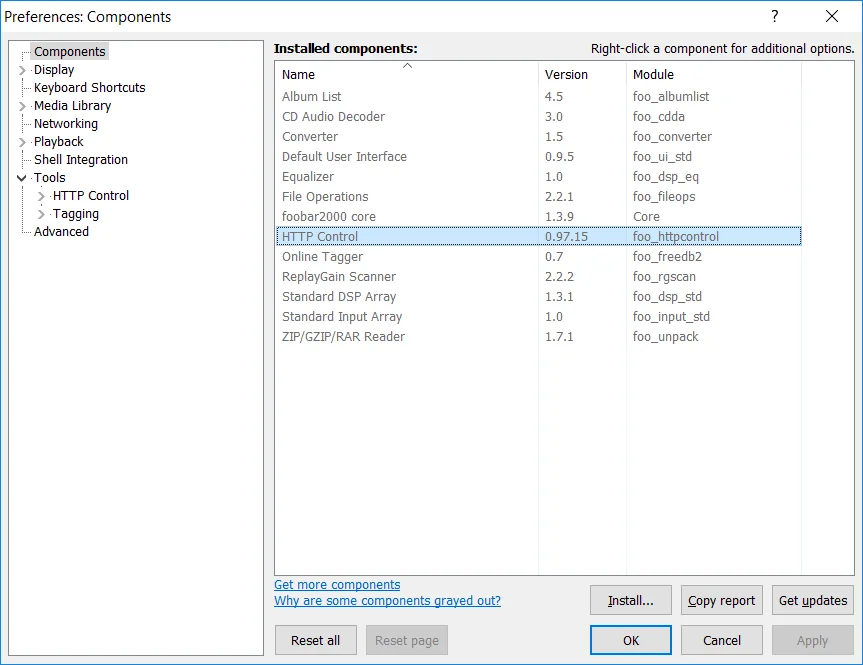This screenshot has width=863, height=665.
Task: Expand the Playback tree node
Action: pos(22,142)
